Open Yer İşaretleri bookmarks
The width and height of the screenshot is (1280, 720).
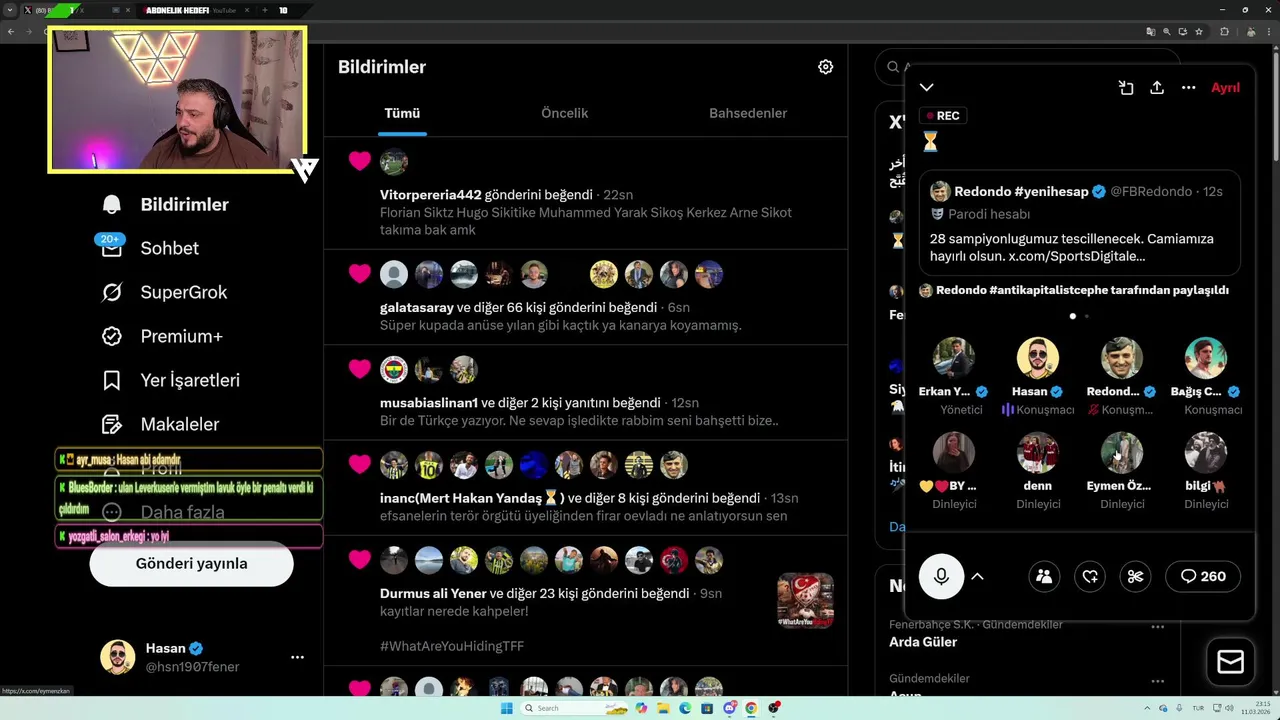[x=171, y=380]
